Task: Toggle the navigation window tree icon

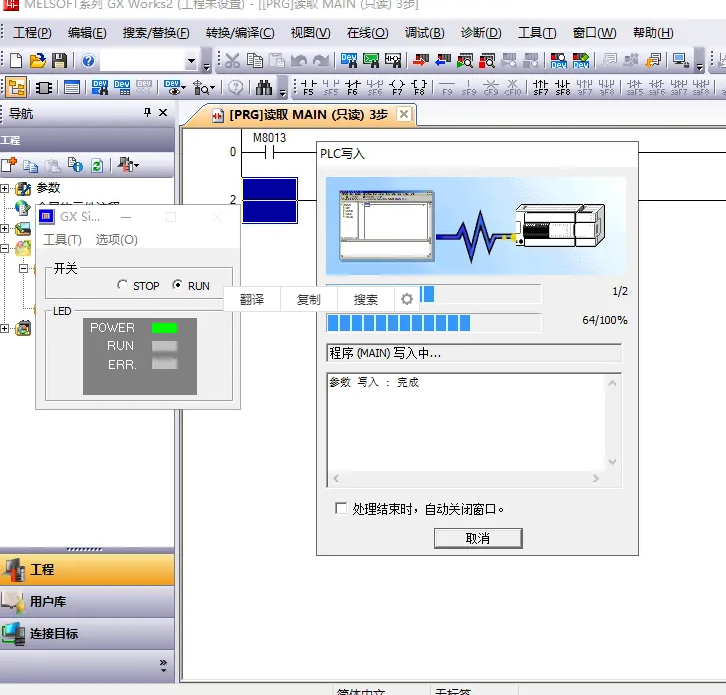Action: [x=16, y=87]
